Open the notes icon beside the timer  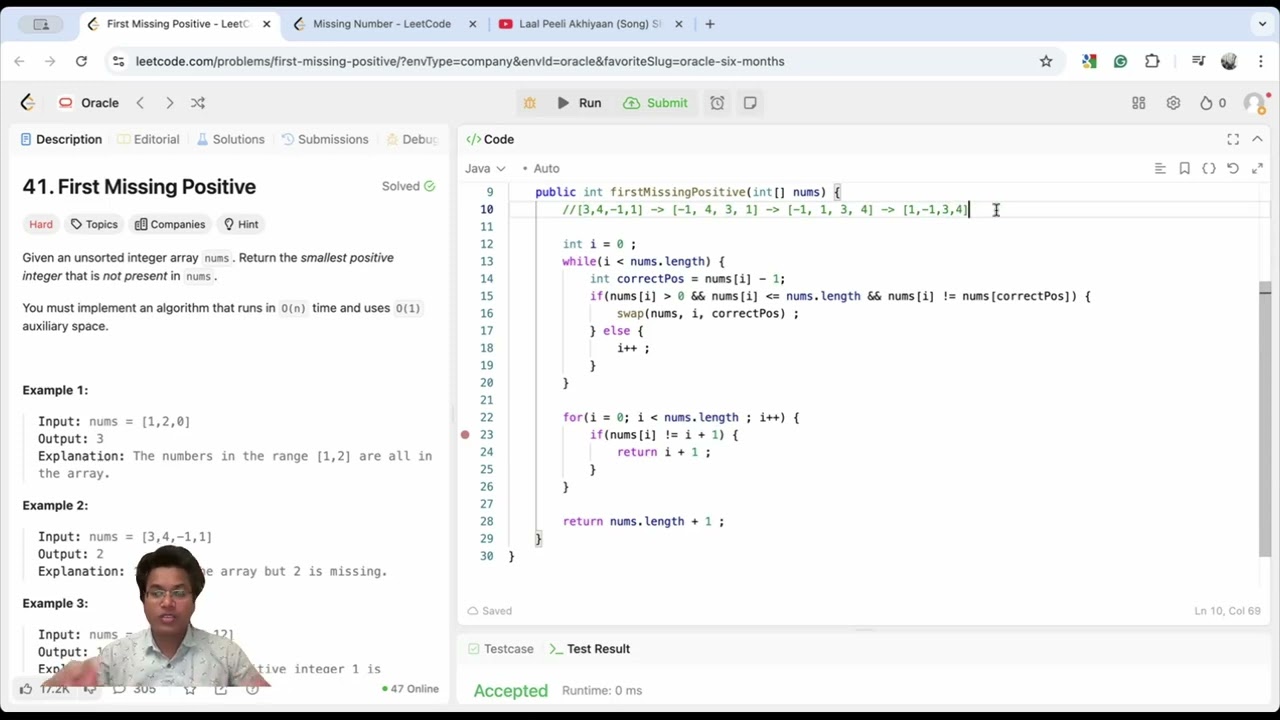(750, 103)
